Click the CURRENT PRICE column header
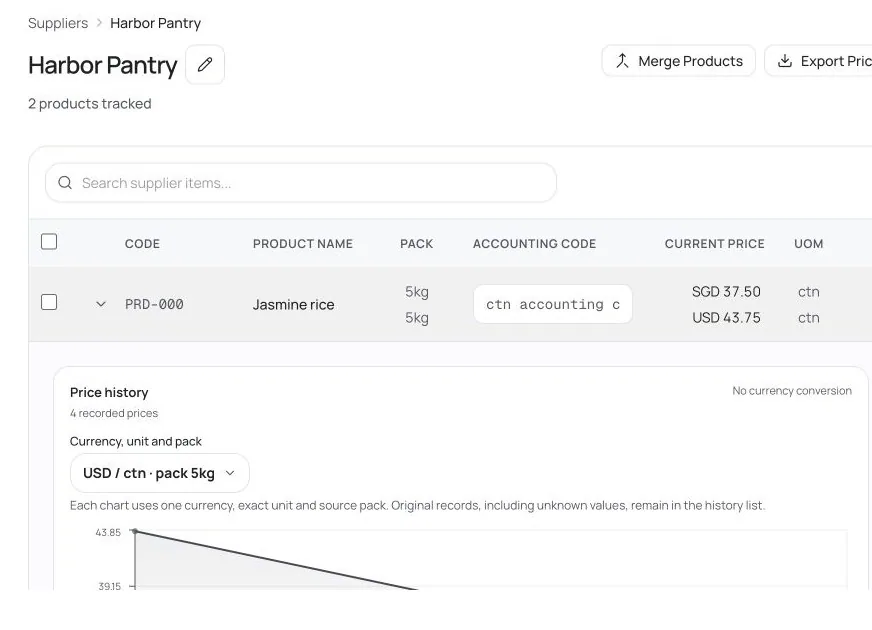Viewport: 872px width, 630px height. click(715, 244)
